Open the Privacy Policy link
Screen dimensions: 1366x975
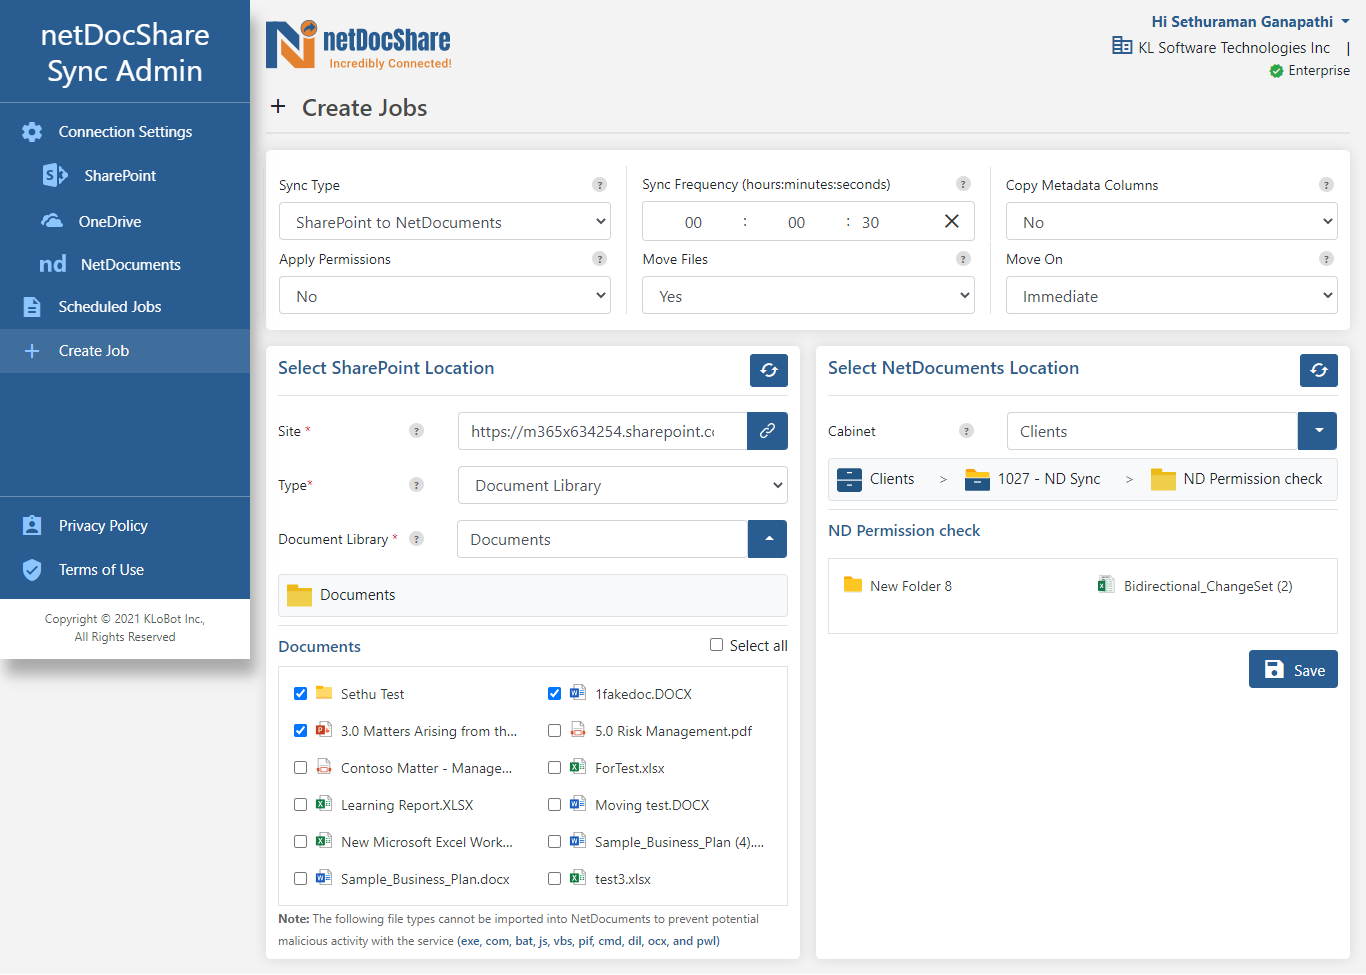pos(103,526)
